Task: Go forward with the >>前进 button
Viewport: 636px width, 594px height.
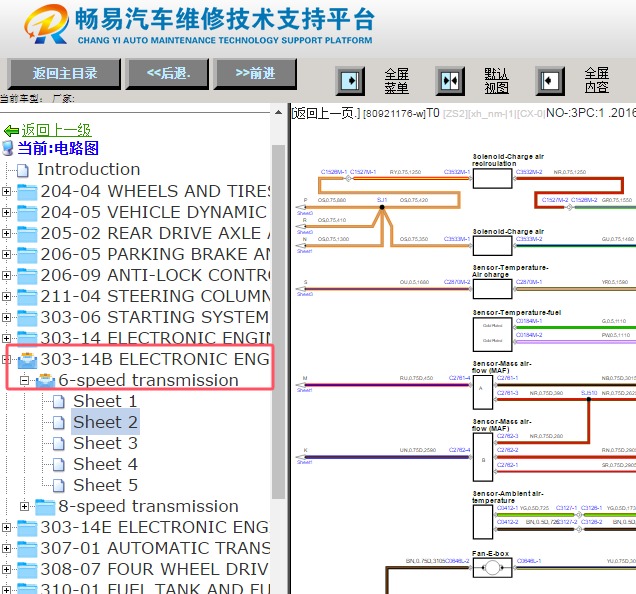Action: 255,73
